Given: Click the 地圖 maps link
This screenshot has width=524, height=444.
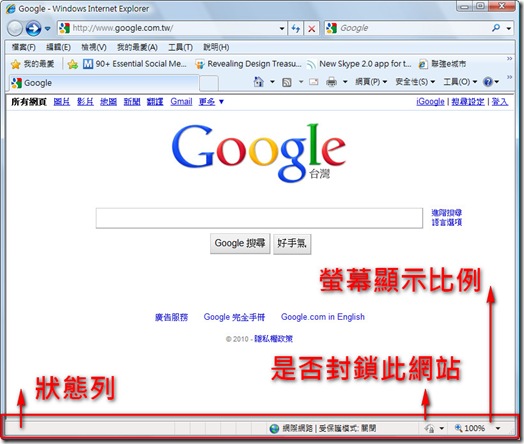Looking at the screenshot, I should [x=108, y=102].
